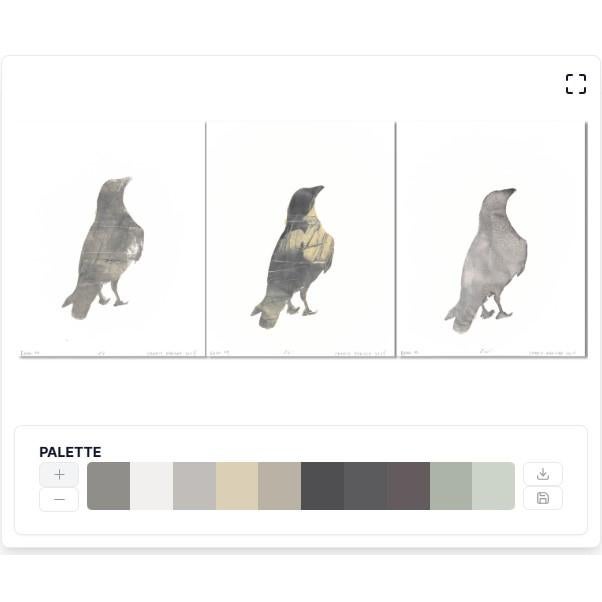The width and height of the screenshot is (602, 602).
Task: Select the dark gray seventh swatch
Action: 366,486
